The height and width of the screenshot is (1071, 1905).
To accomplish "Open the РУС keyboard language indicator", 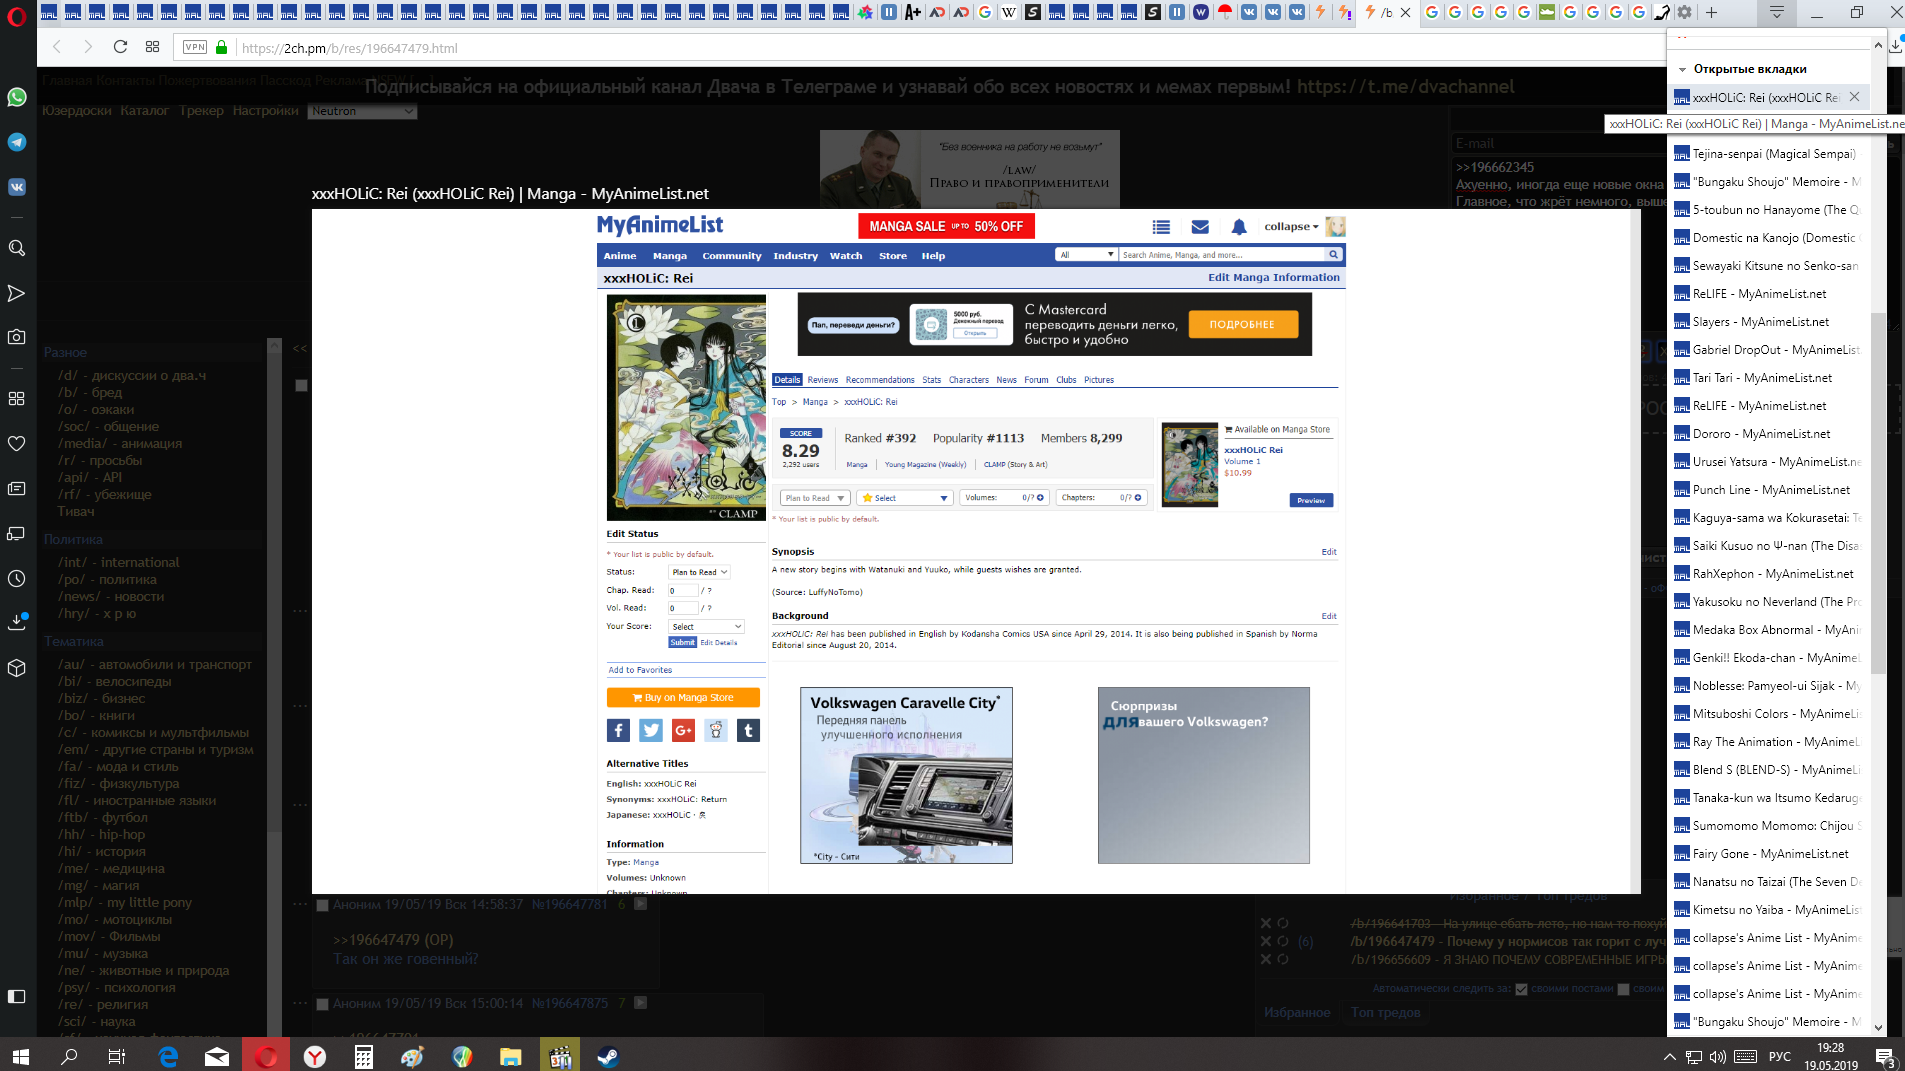I will coord(1779,1057).
